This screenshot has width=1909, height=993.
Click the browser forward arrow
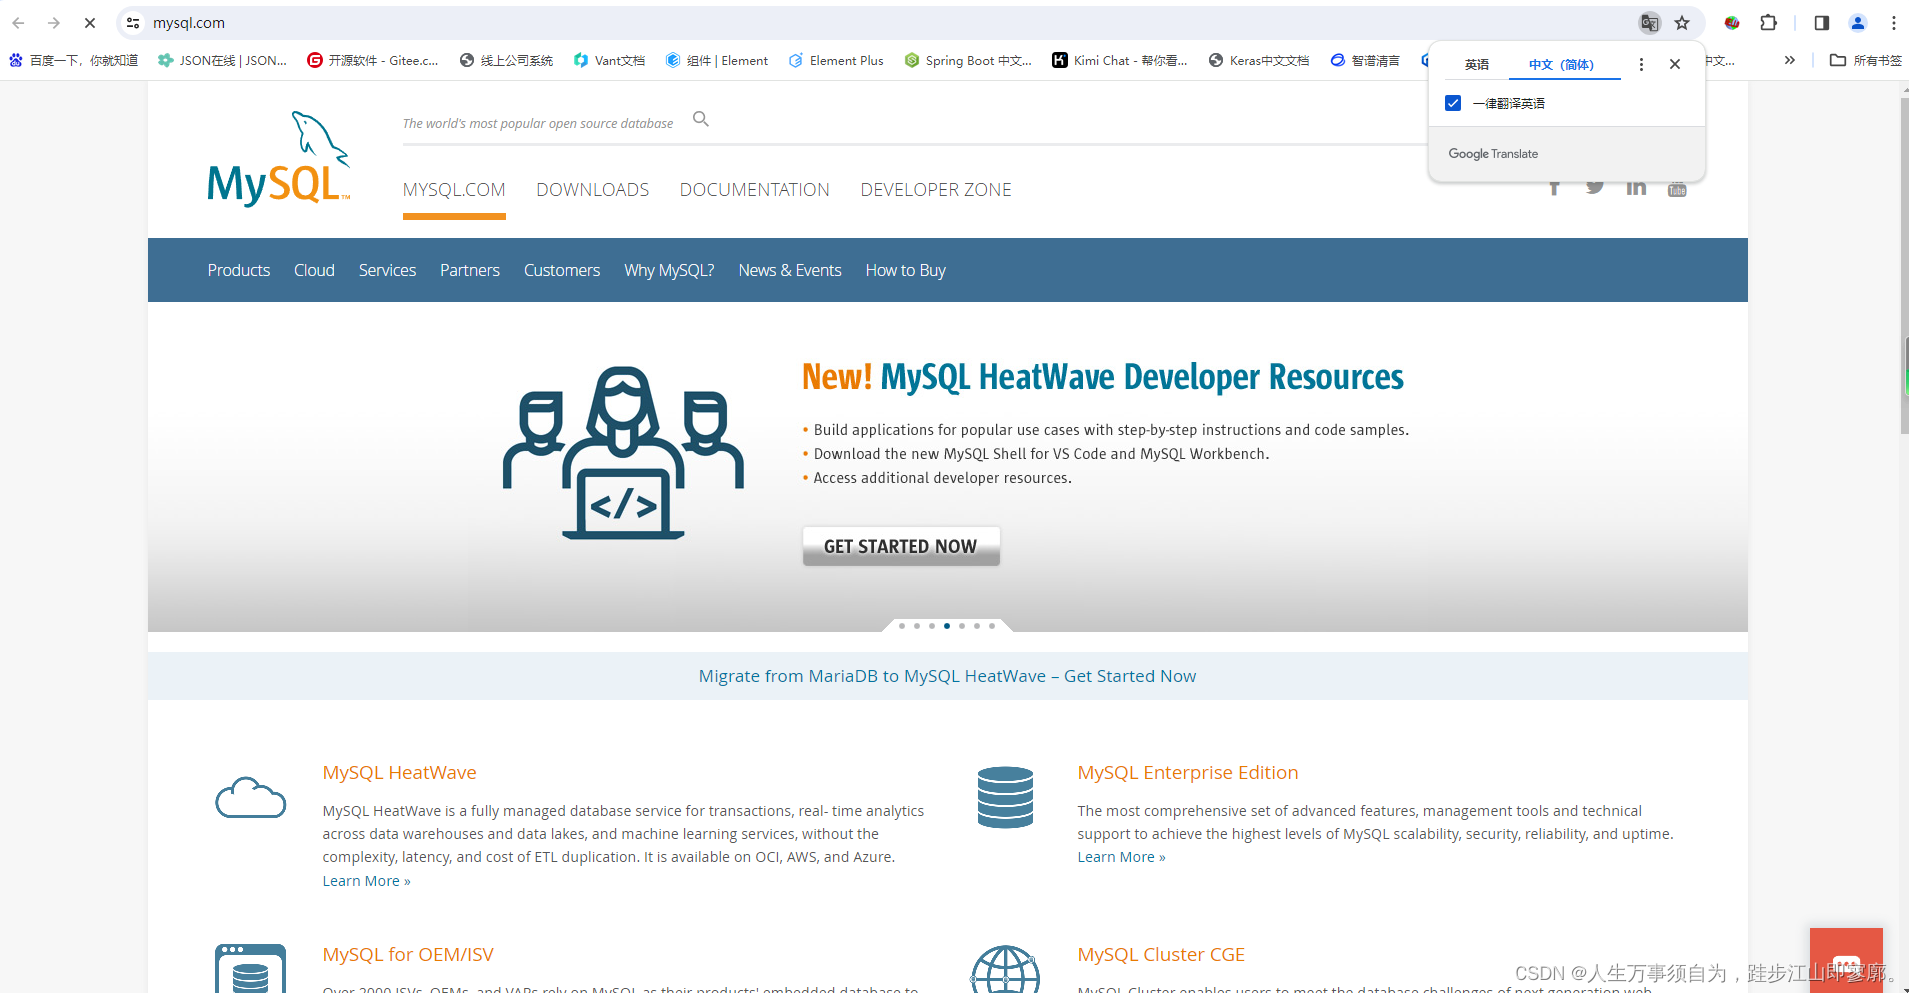(54, 23)
